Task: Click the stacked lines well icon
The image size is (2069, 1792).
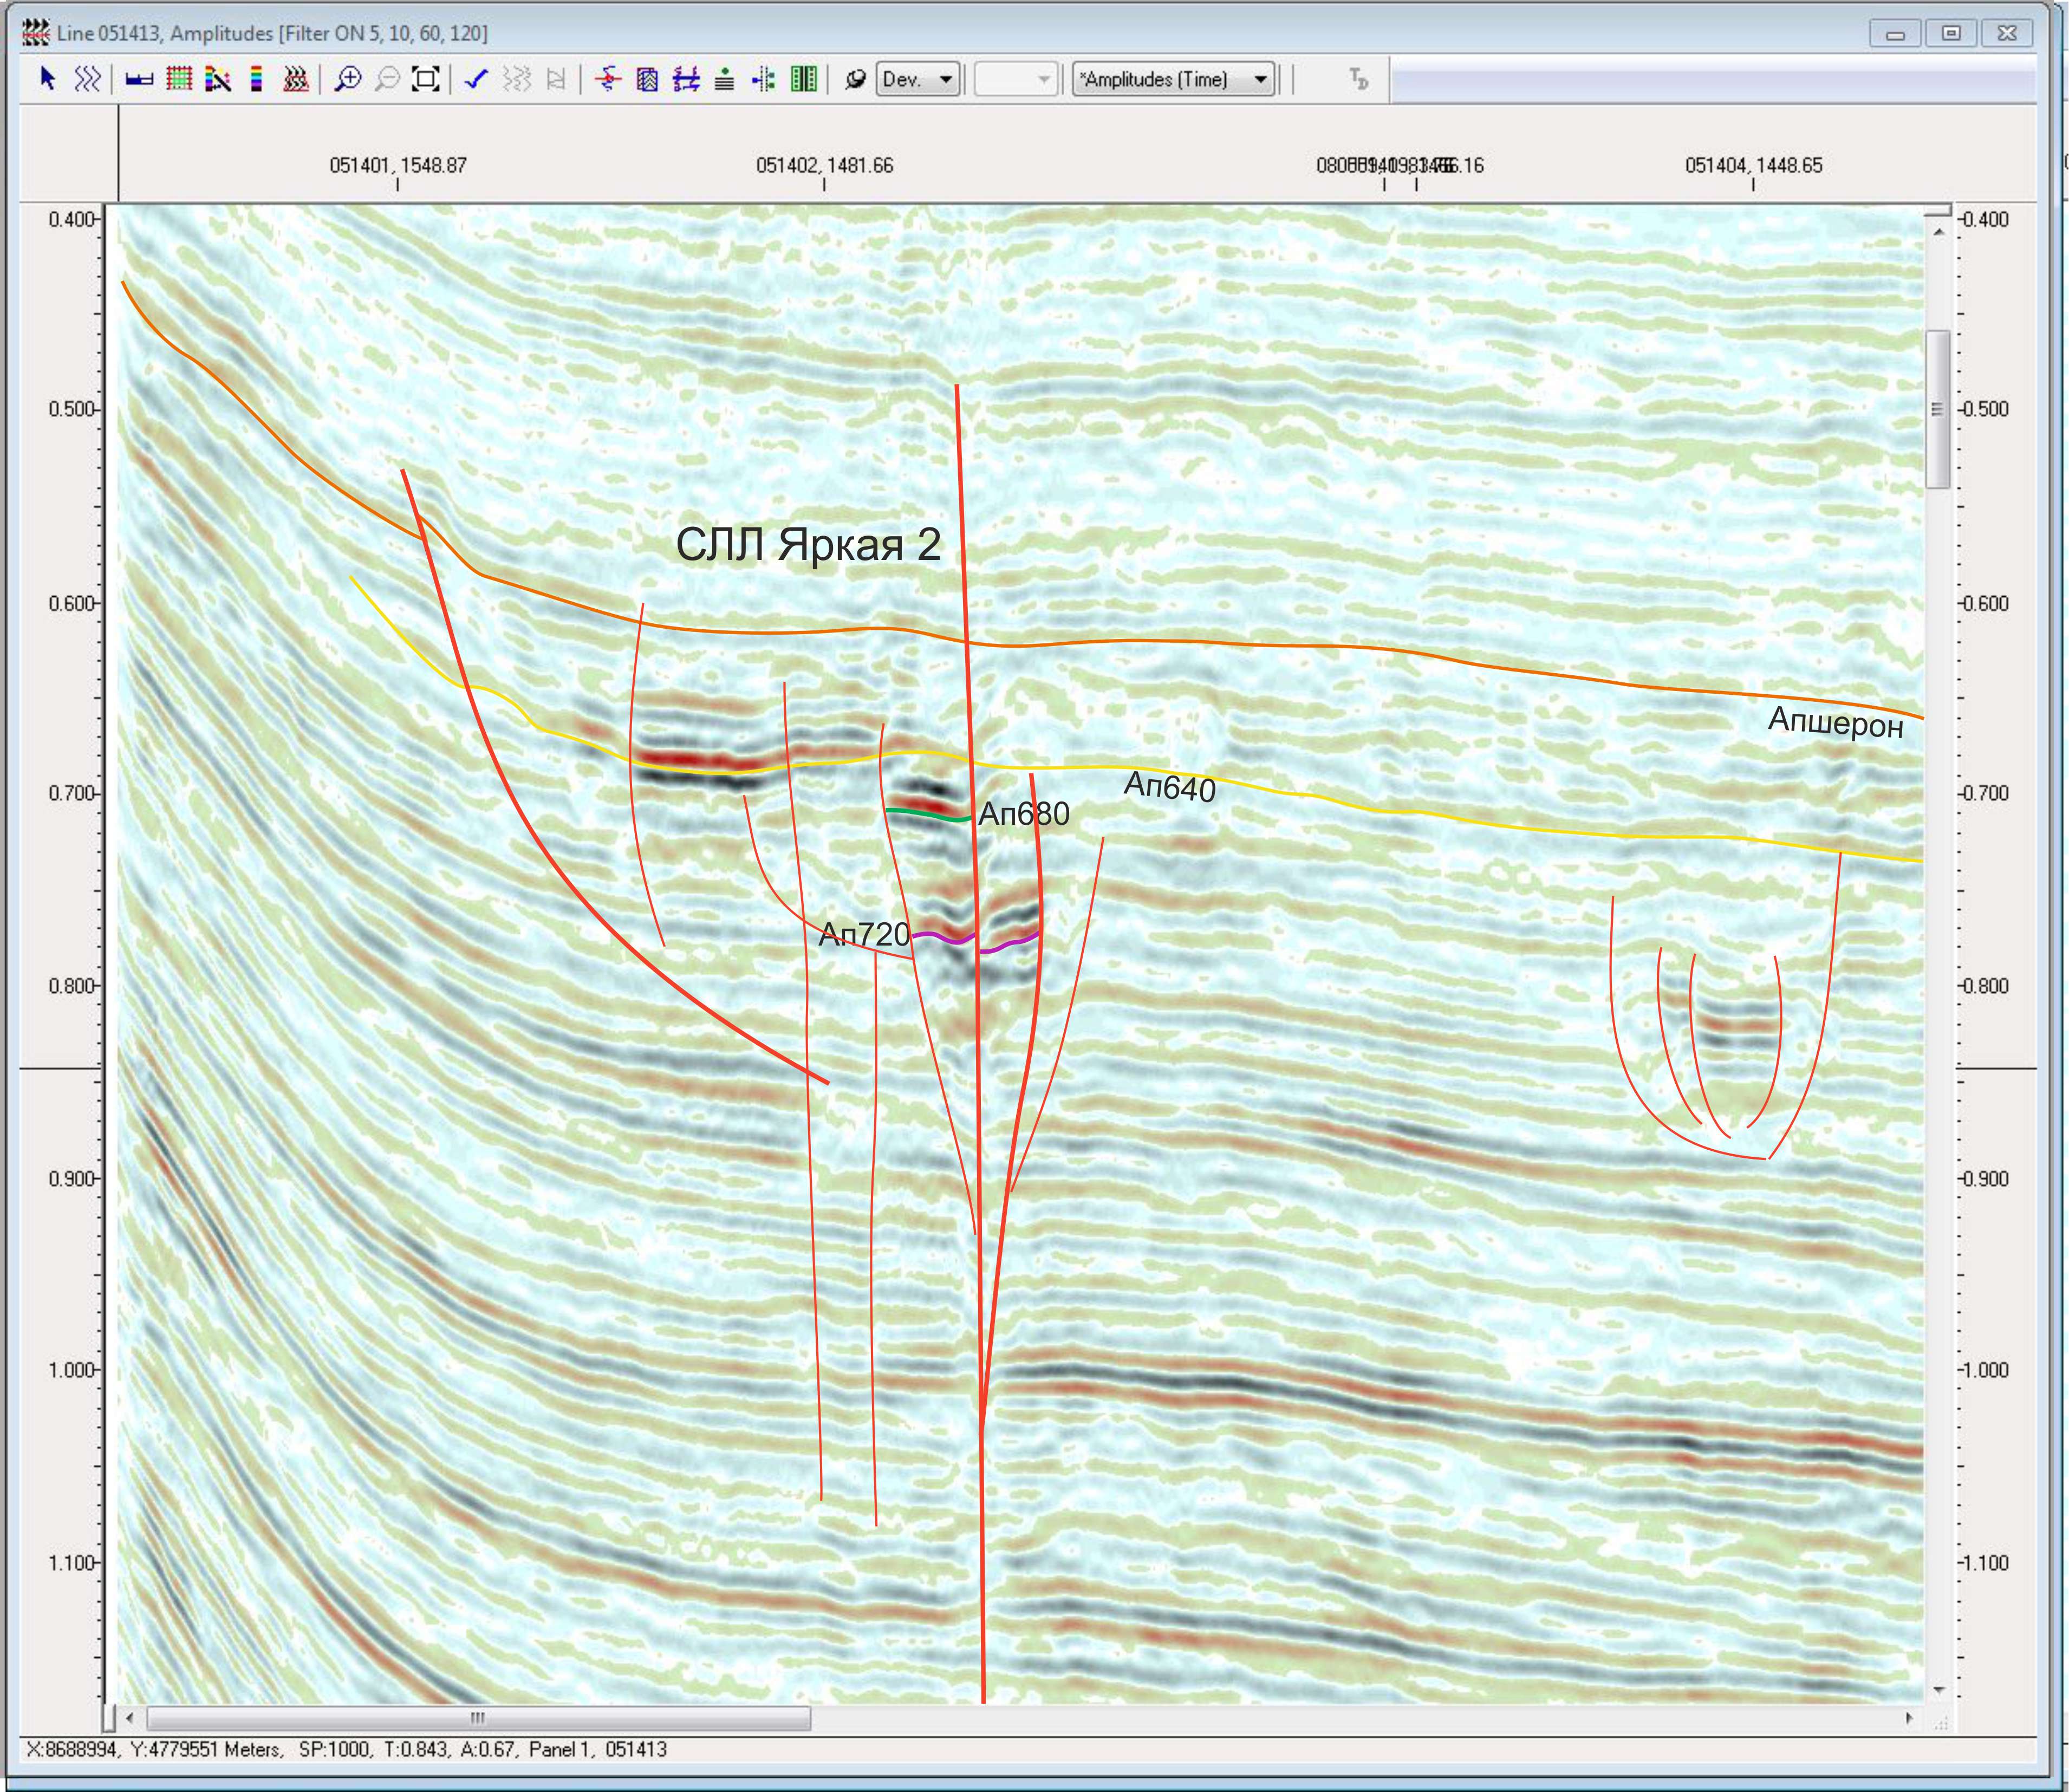Action: 725,79
